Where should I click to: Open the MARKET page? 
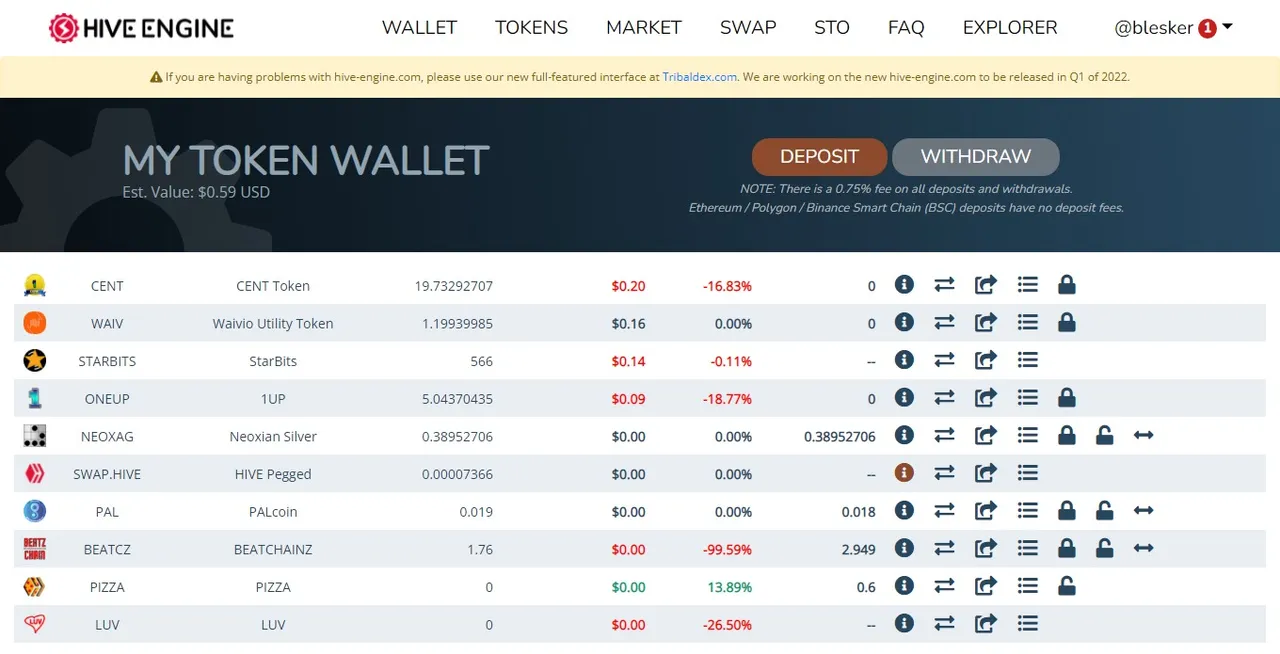coord(644,28)
